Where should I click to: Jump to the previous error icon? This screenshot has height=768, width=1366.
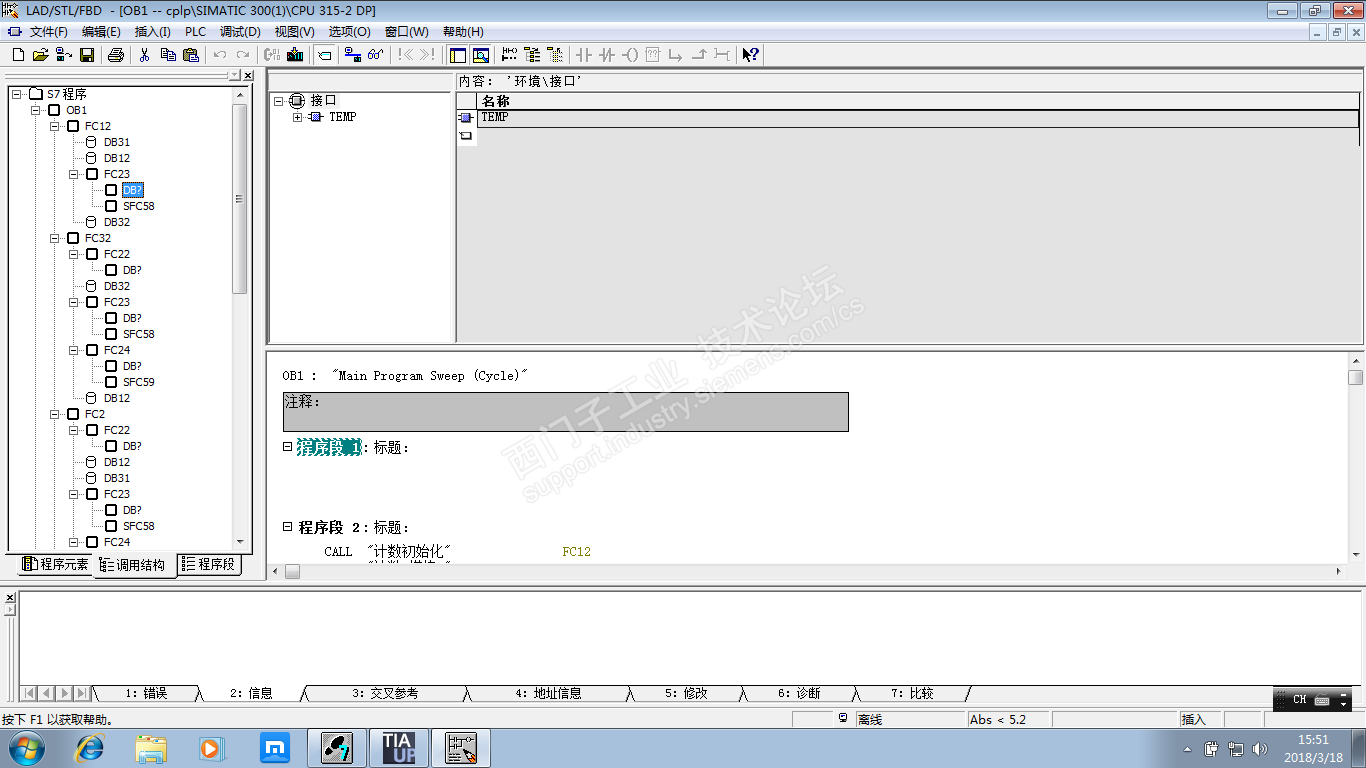click(405, 55)
